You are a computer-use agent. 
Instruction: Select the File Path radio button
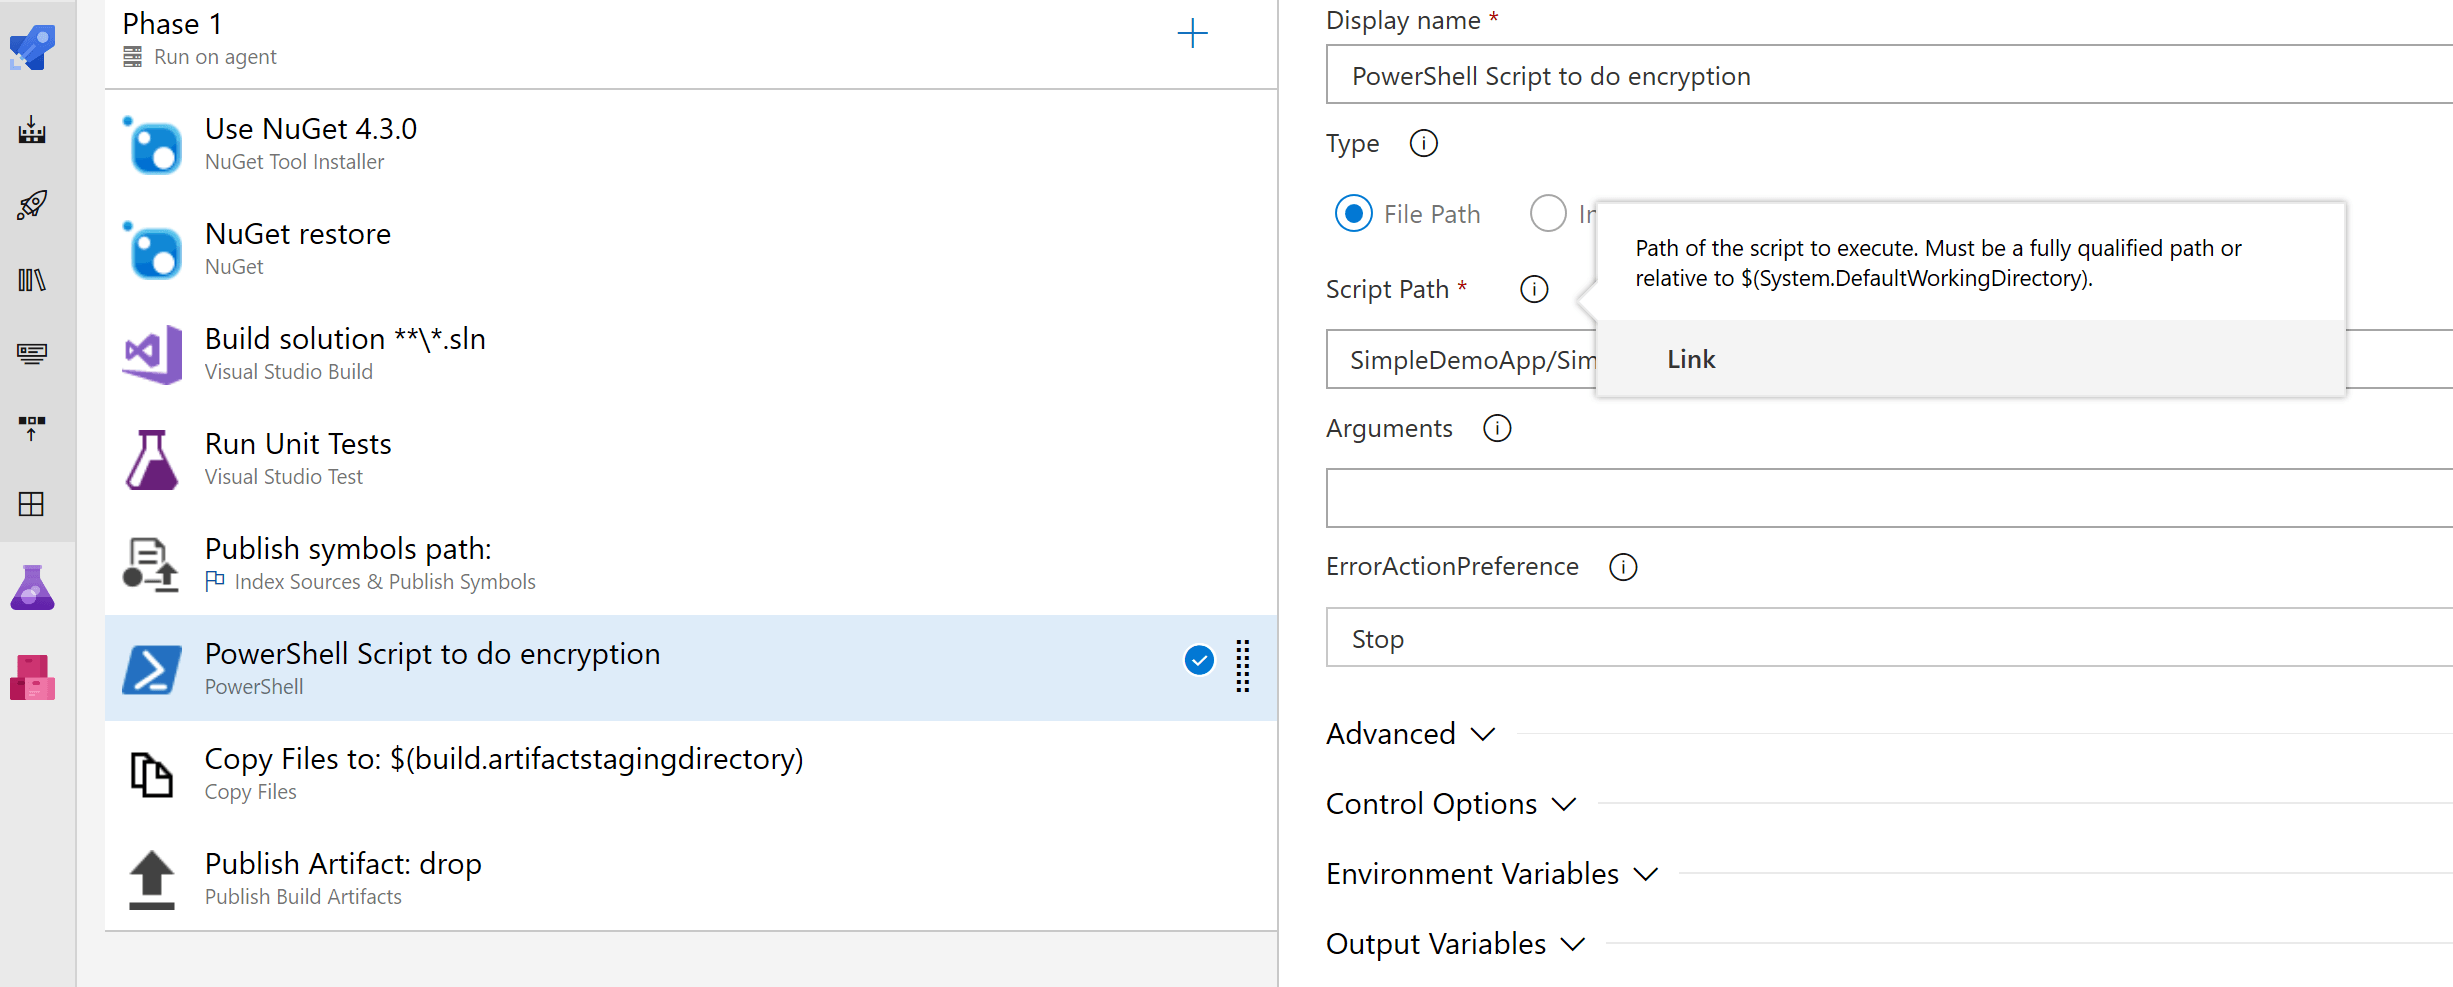(1354, 214)
